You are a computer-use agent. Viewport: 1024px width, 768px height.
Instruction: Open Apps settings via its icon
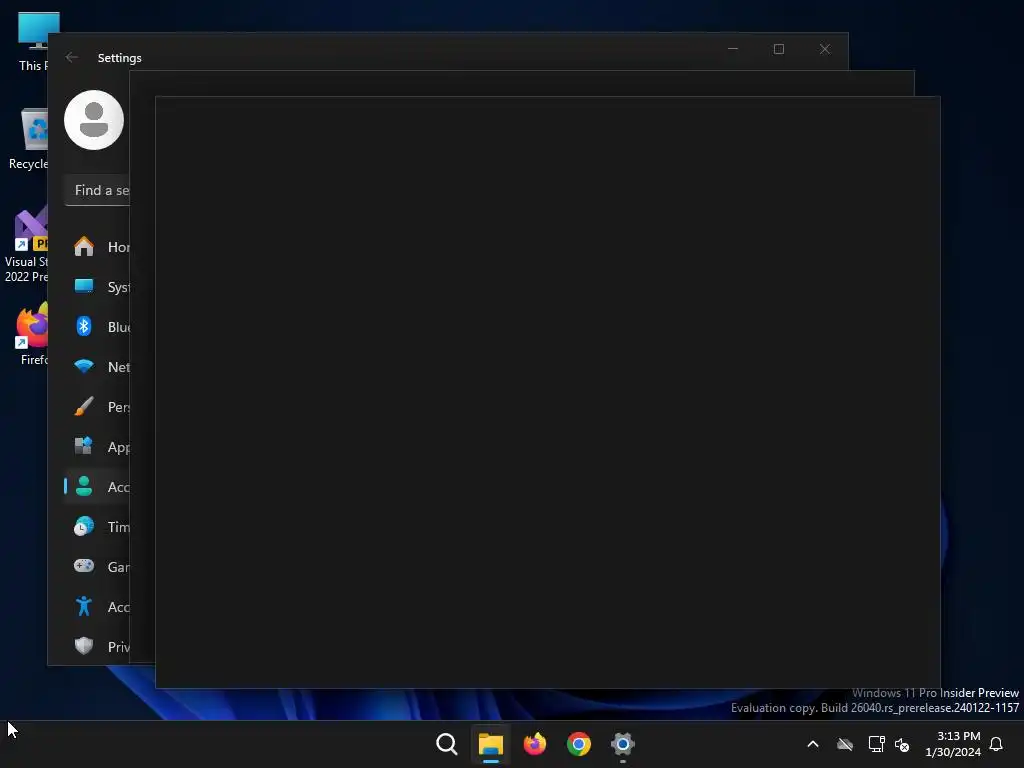pyautogui.click(x=84, y=447)
